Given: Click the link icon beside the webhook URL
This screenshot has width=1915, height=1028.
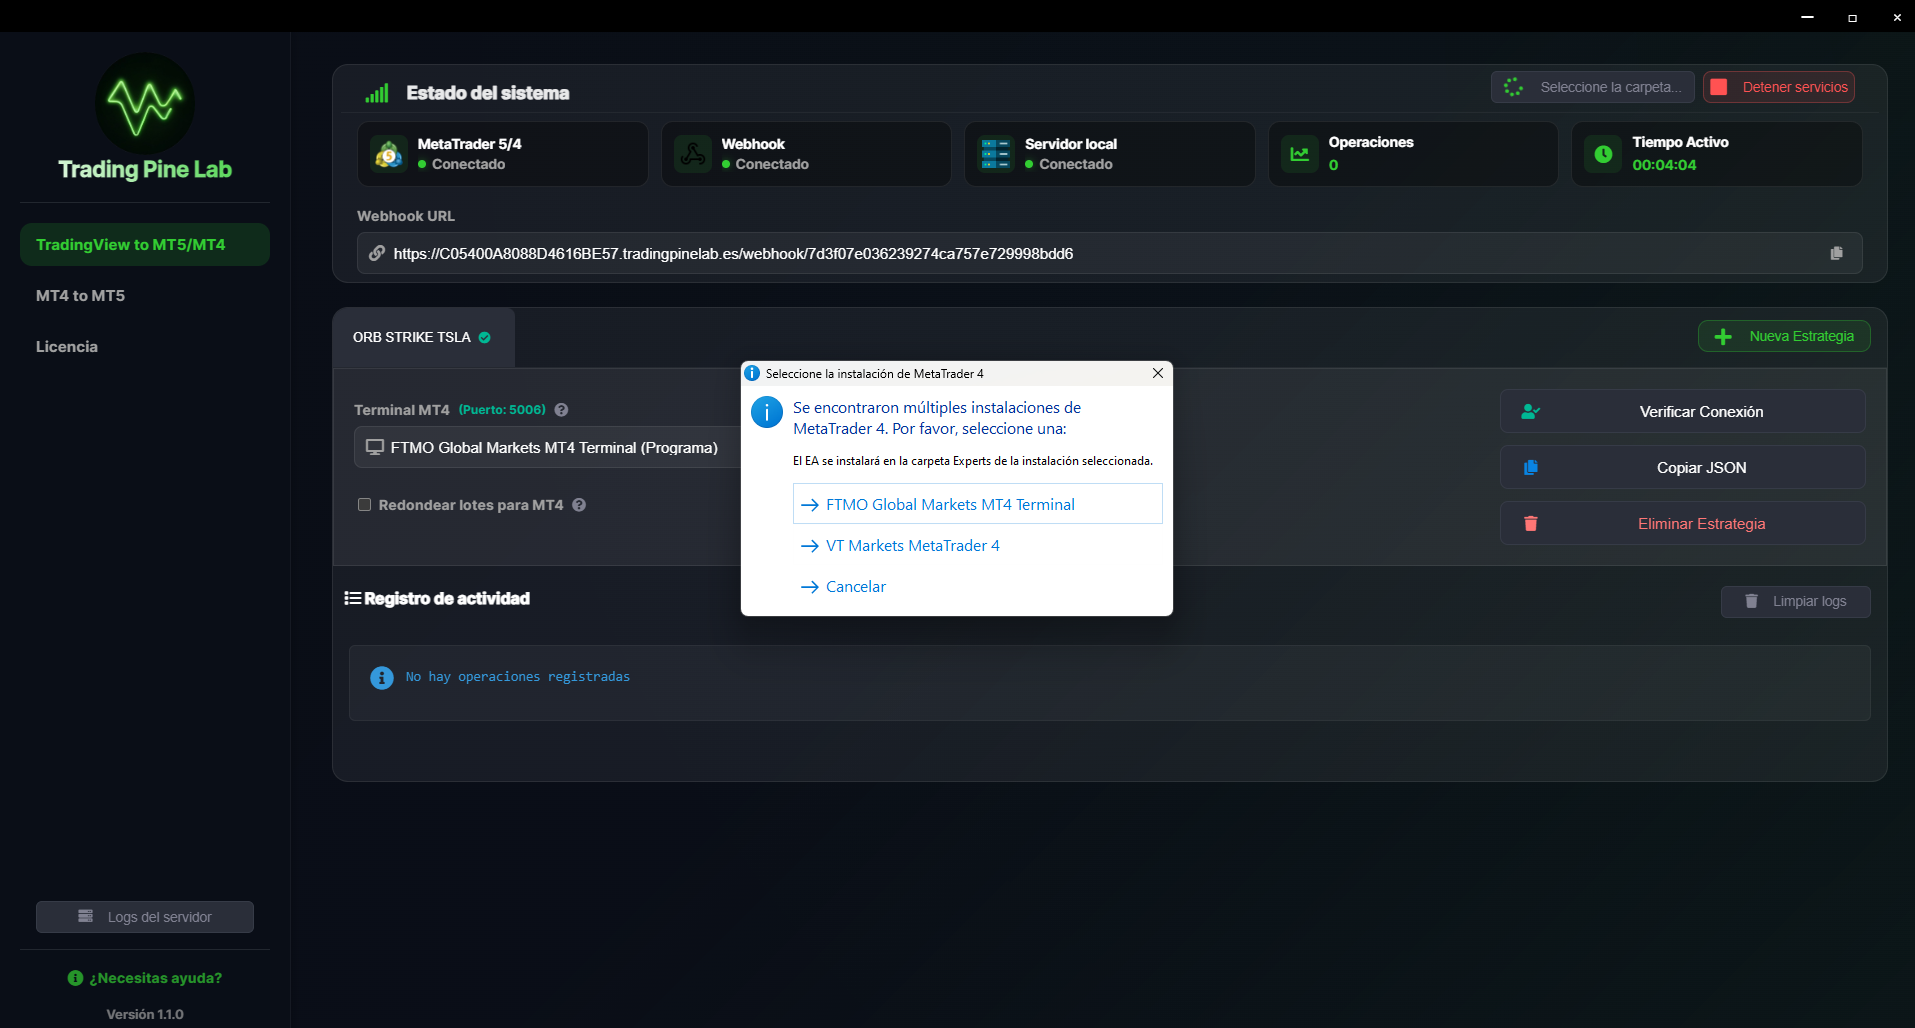Looking at the screenshot, I should click(x=377, y=253).
